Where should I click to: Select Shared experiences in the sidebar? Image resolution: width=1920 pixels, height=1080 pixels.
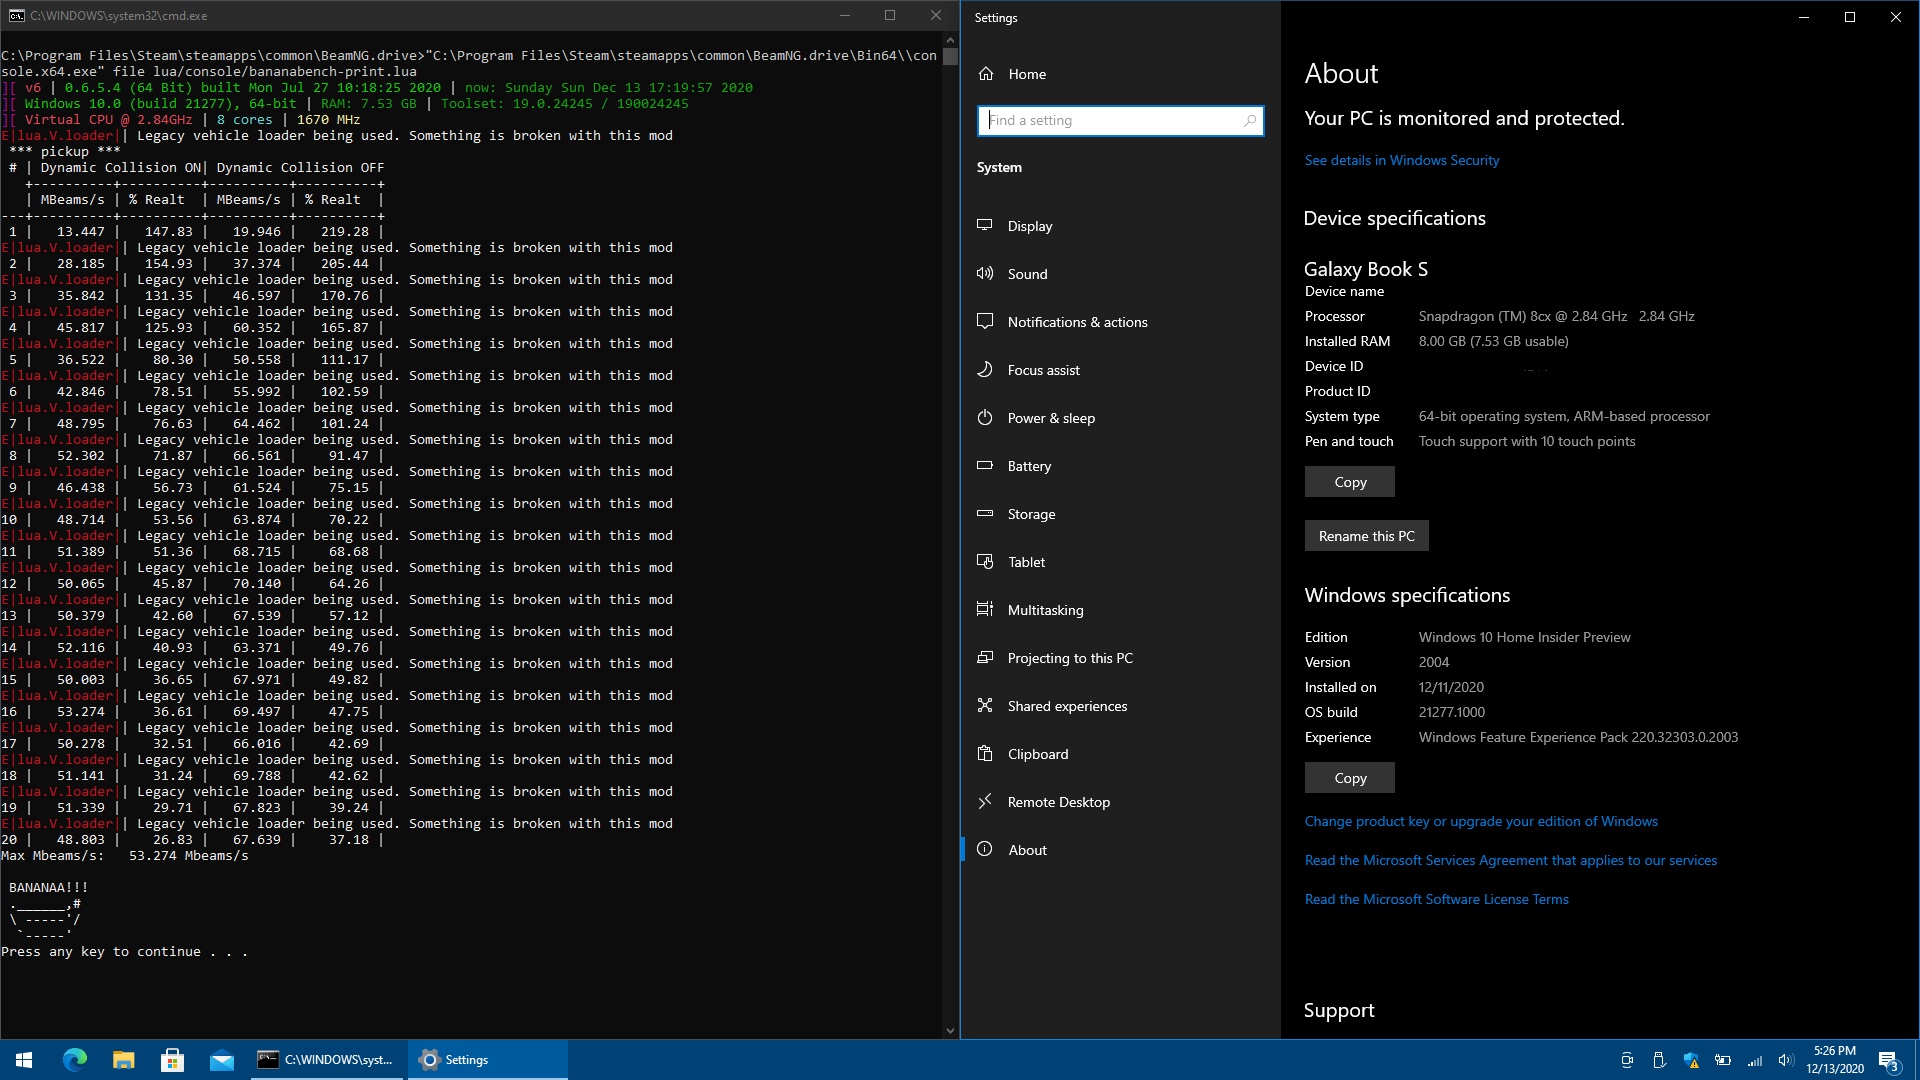[x=1066, y=706]
